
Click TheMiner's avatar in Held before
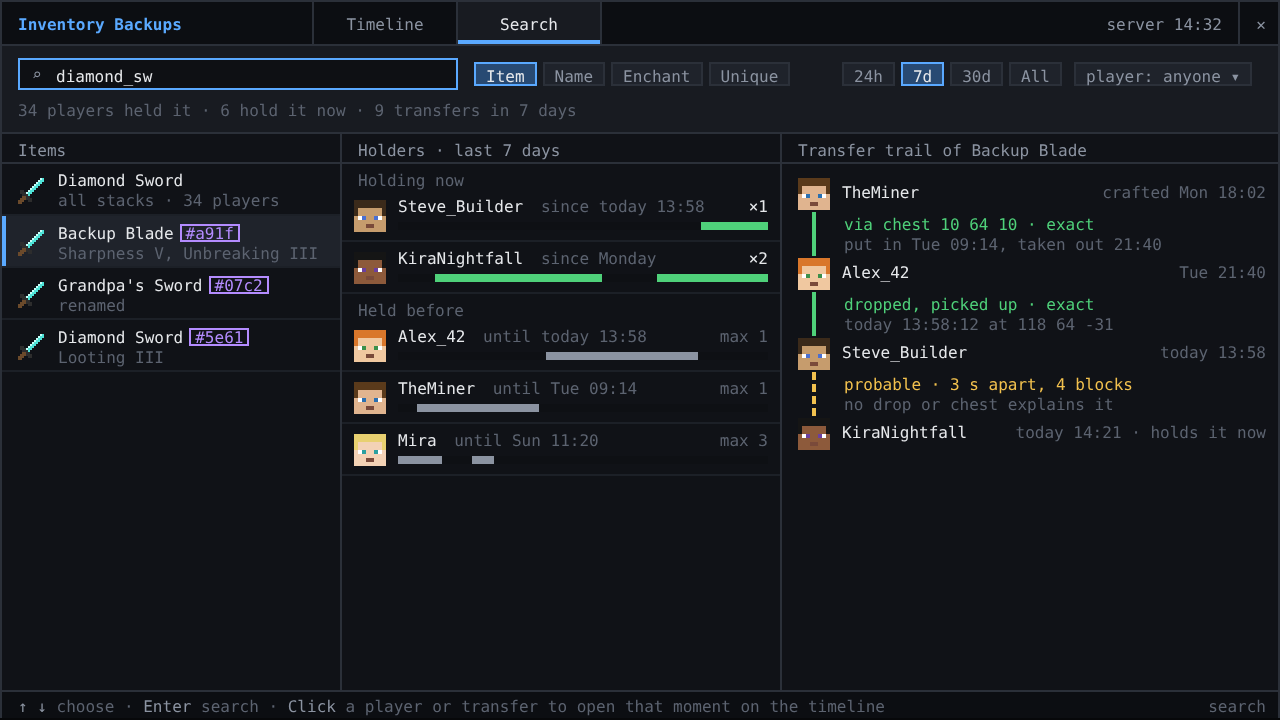click(x=370, y=398)
